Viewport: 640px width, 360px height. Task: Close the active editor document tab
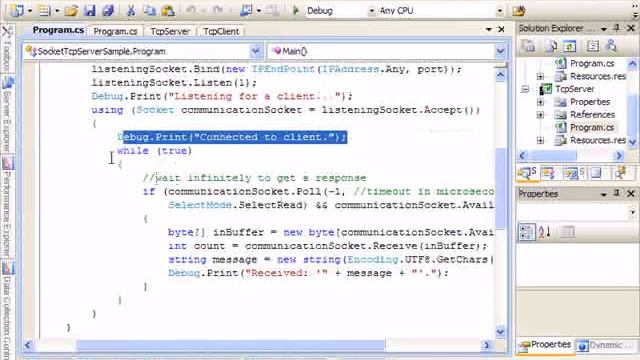coord(501,29)
